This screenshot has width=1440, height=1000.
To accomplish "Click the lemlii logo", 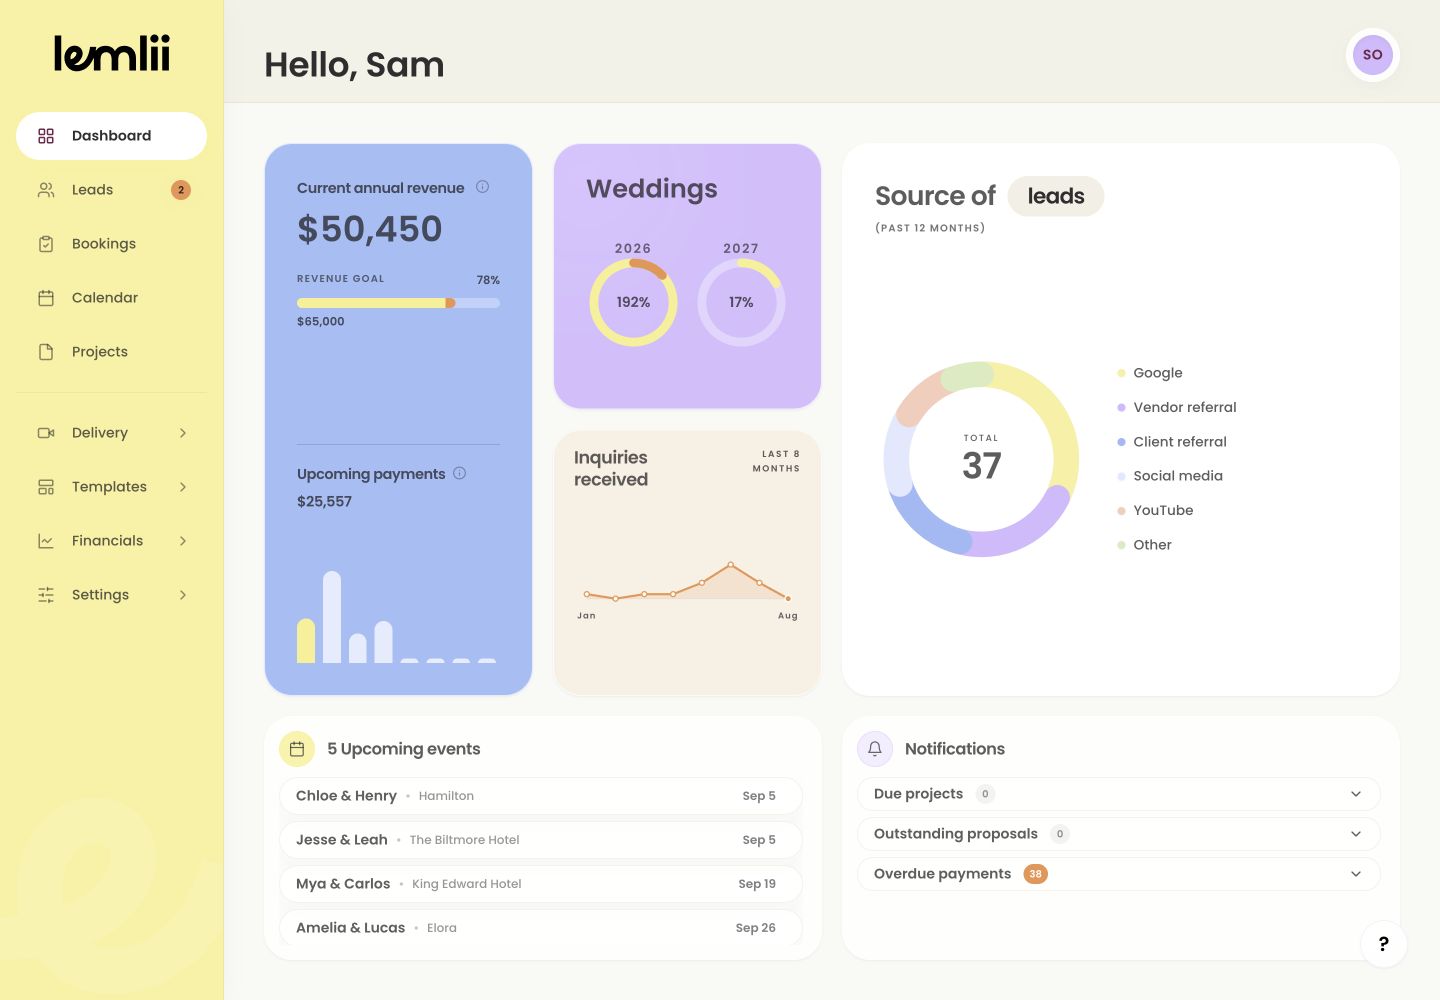I will pos(111,54).
